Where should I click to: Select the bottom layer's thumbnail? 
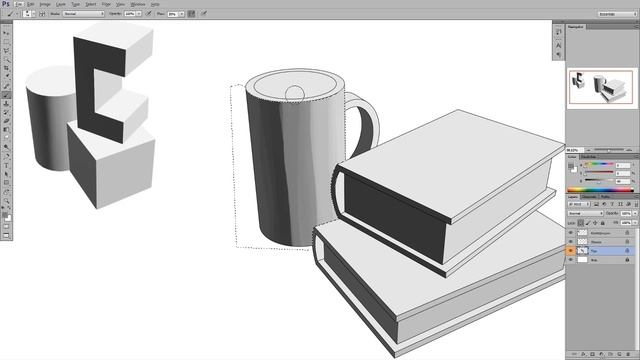point(582,260)
